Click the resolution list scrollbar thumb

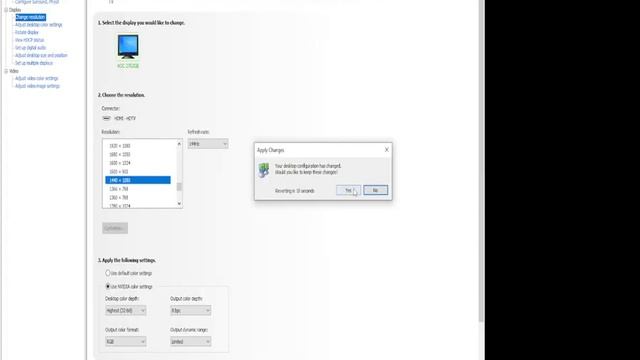coord(179,187)
